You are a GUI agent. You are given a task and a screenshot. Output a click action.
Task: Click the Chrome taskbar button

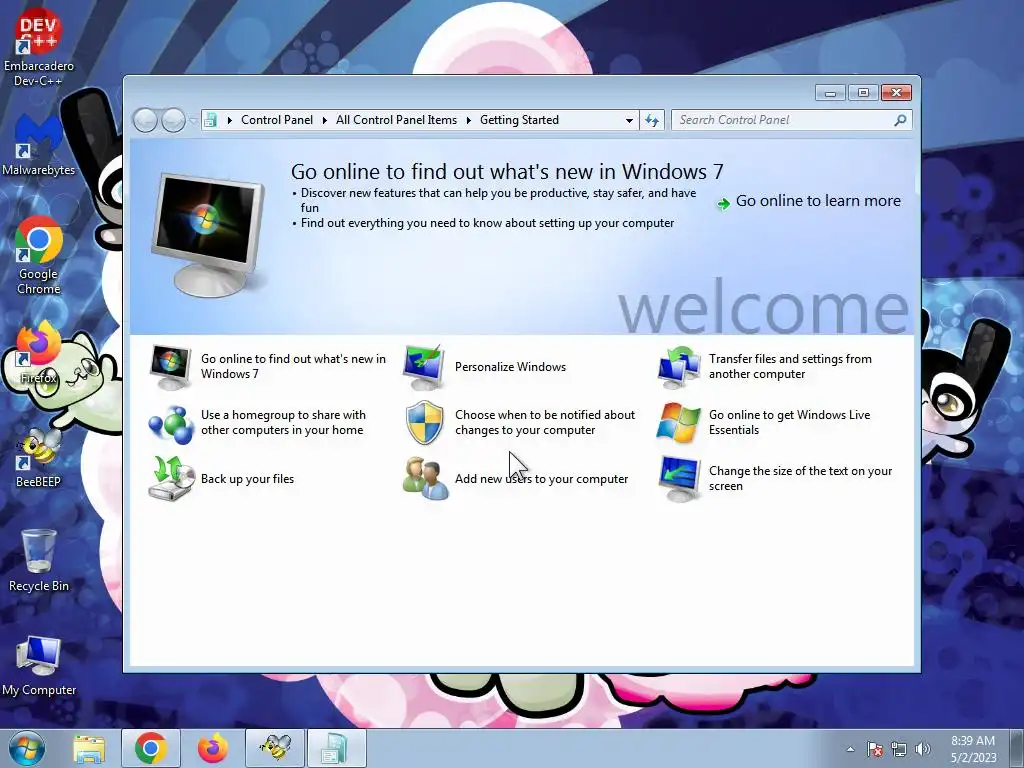(151, 748)
